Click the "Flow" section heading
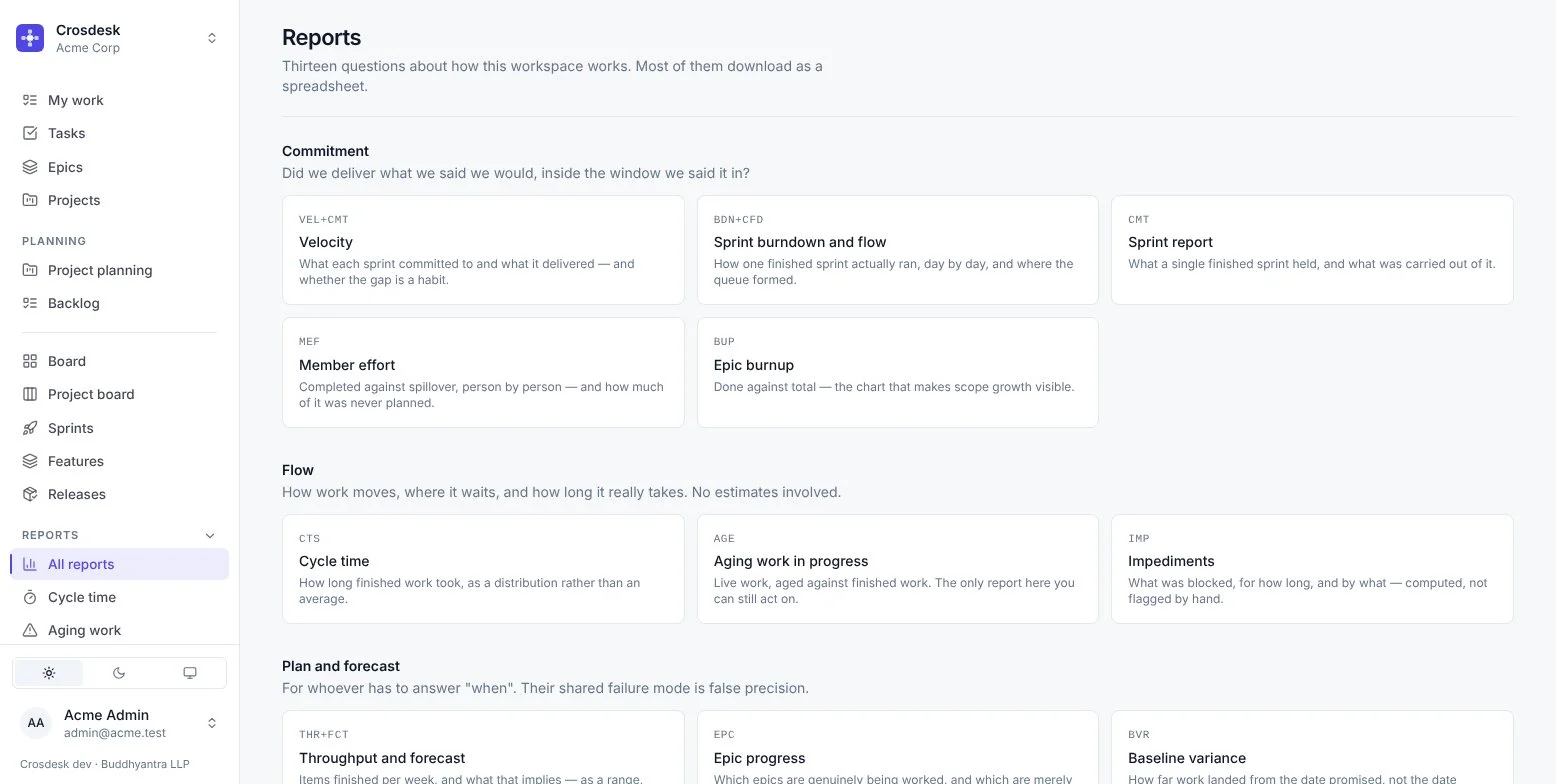This screenshot has width=1556, height=784. tap(298, 470)
